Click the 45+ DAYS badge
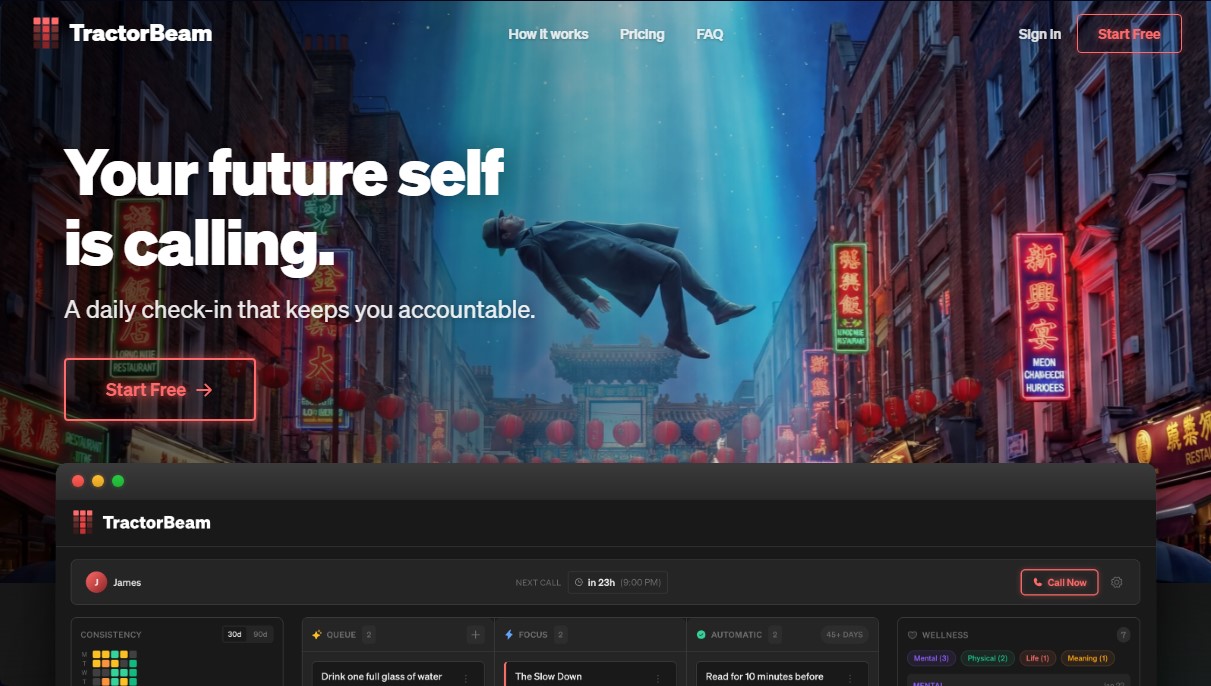1211x686 pixels. (844, 634)
